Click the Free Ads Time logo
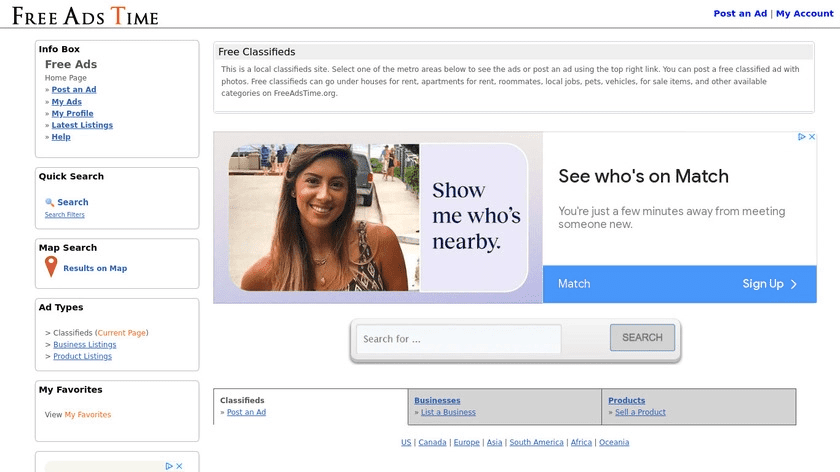Viewport: 840px width, 472px height. (x=85, y=16)
